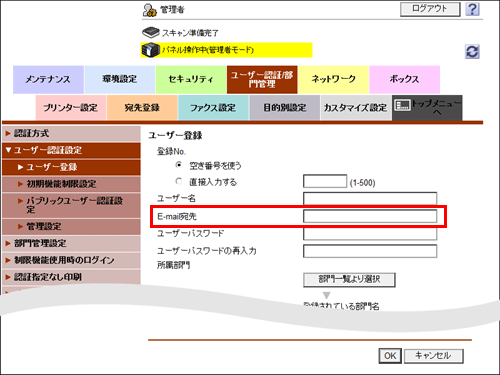This screenshot has width=500, height=375.
Task: Click the top menu icon
Action: [402, 105]
